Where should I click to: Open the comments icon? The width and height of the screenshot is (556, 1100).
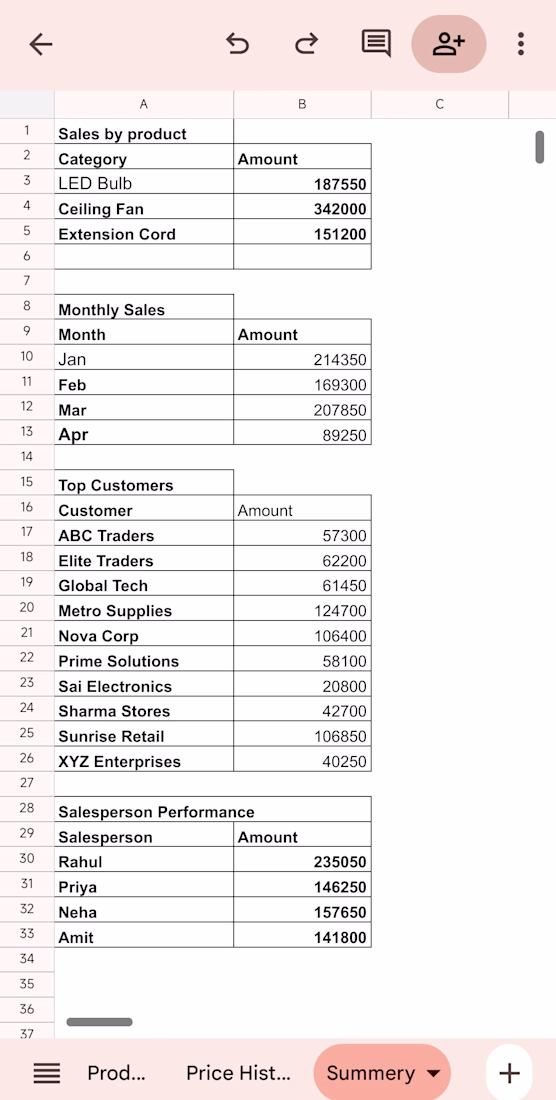pos(376,43)
